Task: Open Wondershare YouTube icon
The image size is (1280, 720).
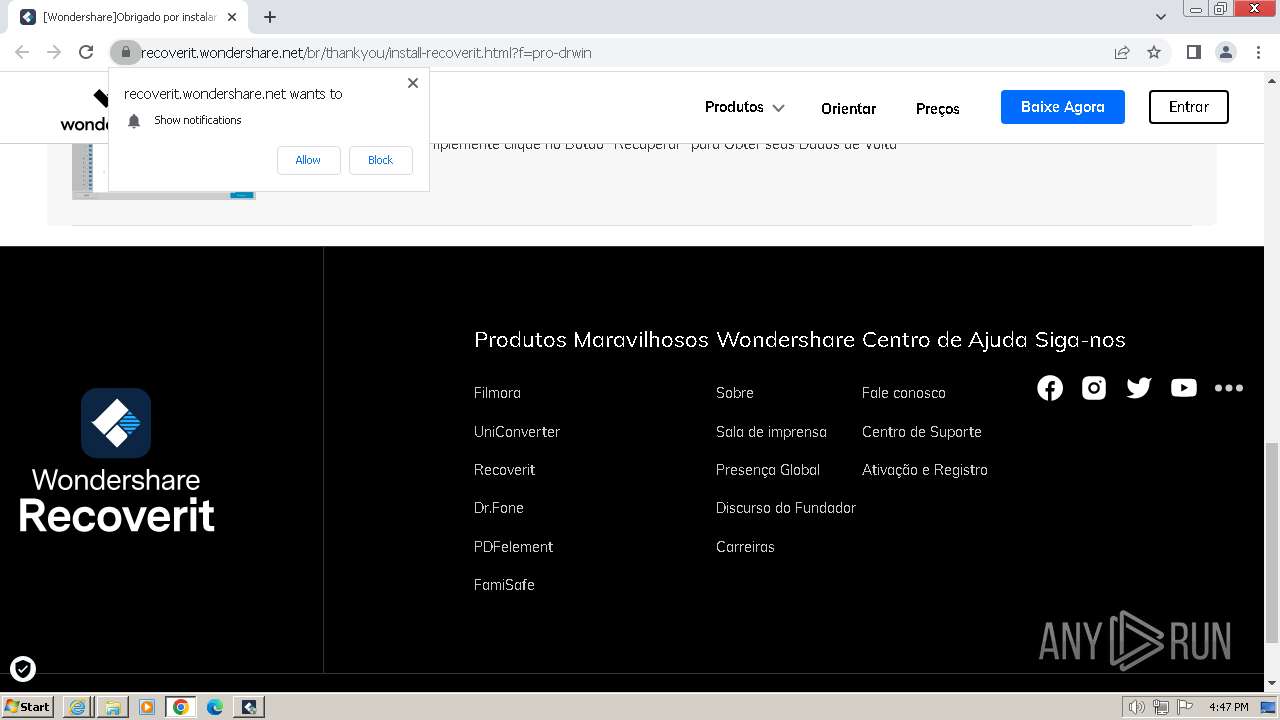Action: (x=1183, y=388)
